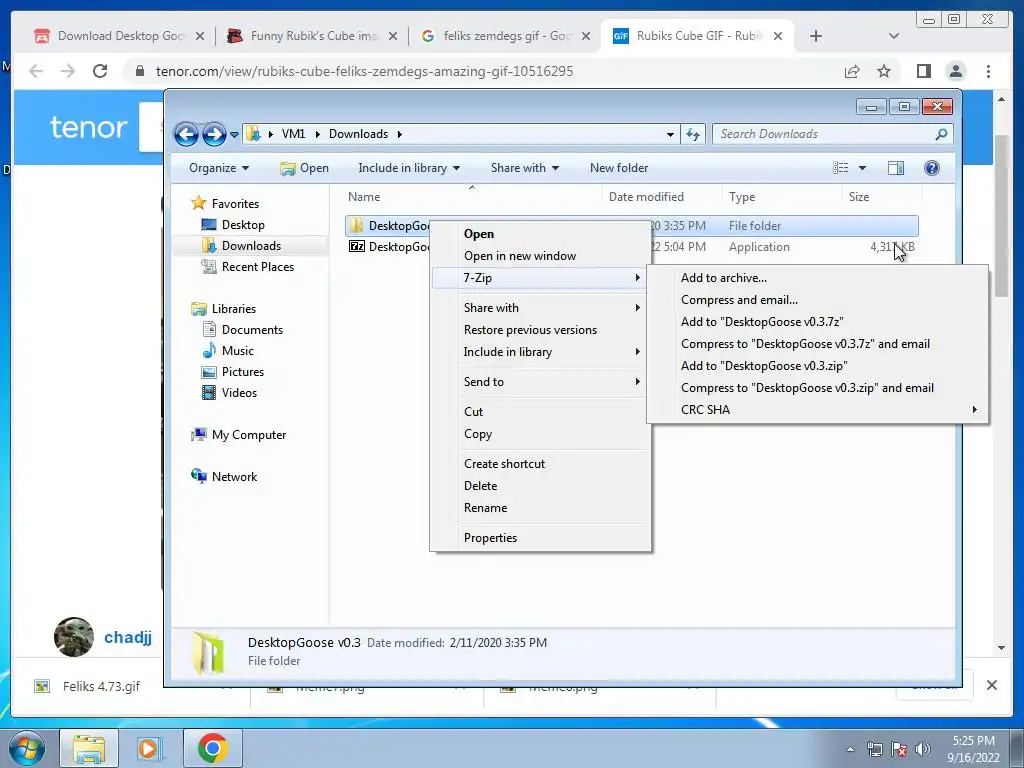The height and width of the screenshot is (768, 1024).
Task: Open Chrome side panel icon
Action: [x=923, y=71]
